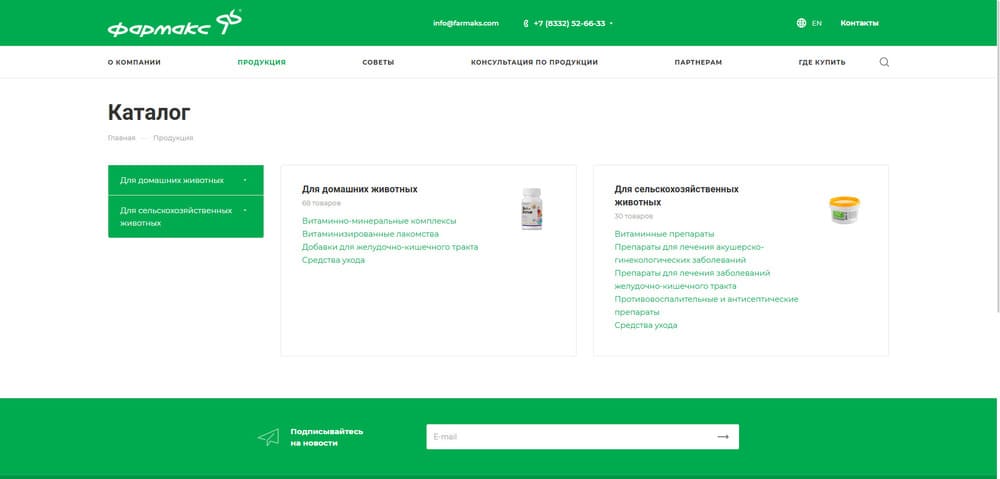Open the О компании menu item

pos(134,62)
